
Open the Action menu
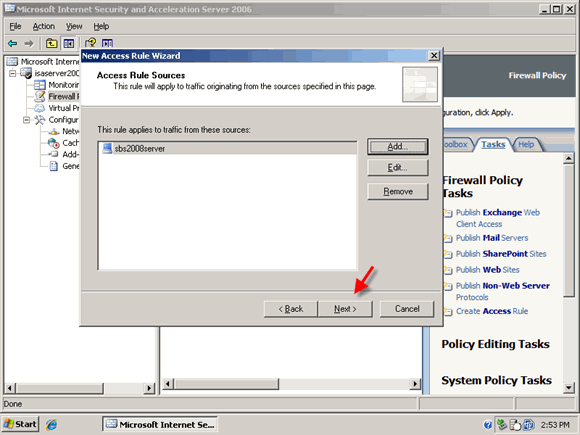pyautogui.click(x=44, y=26)
